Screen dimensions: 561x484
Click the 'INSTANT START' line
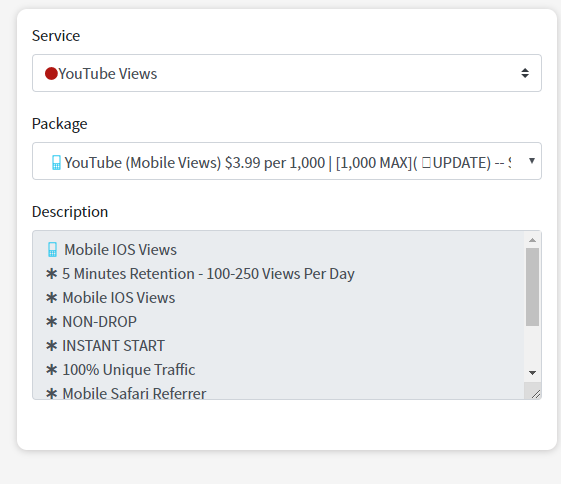(105, 346)
